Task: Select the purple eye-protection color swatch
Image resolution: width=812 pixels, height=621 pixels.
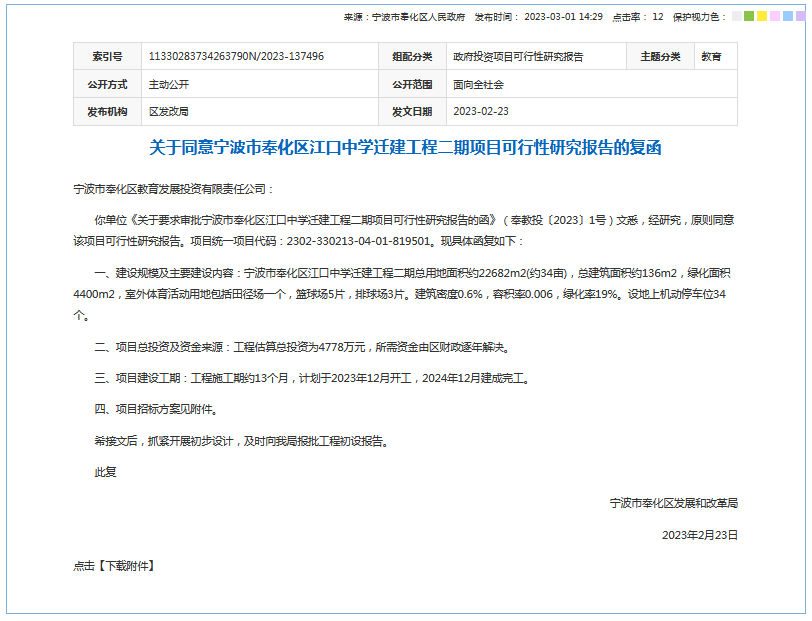Action: click(x=801, y=17)
